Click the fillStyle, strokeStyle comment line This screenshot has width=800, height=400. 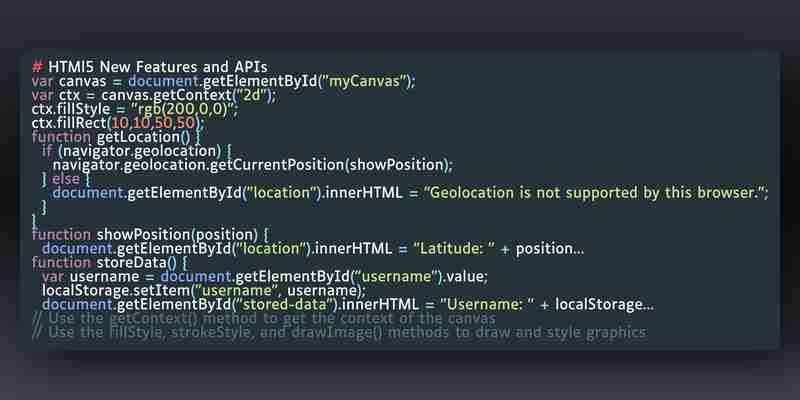[x=339, y=333]
